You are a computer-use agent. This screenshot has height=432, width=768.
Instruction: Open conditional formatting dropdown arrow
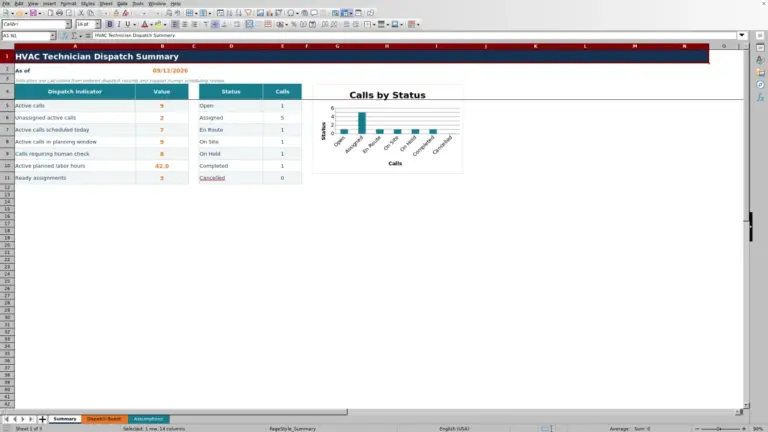pos(418,24)
